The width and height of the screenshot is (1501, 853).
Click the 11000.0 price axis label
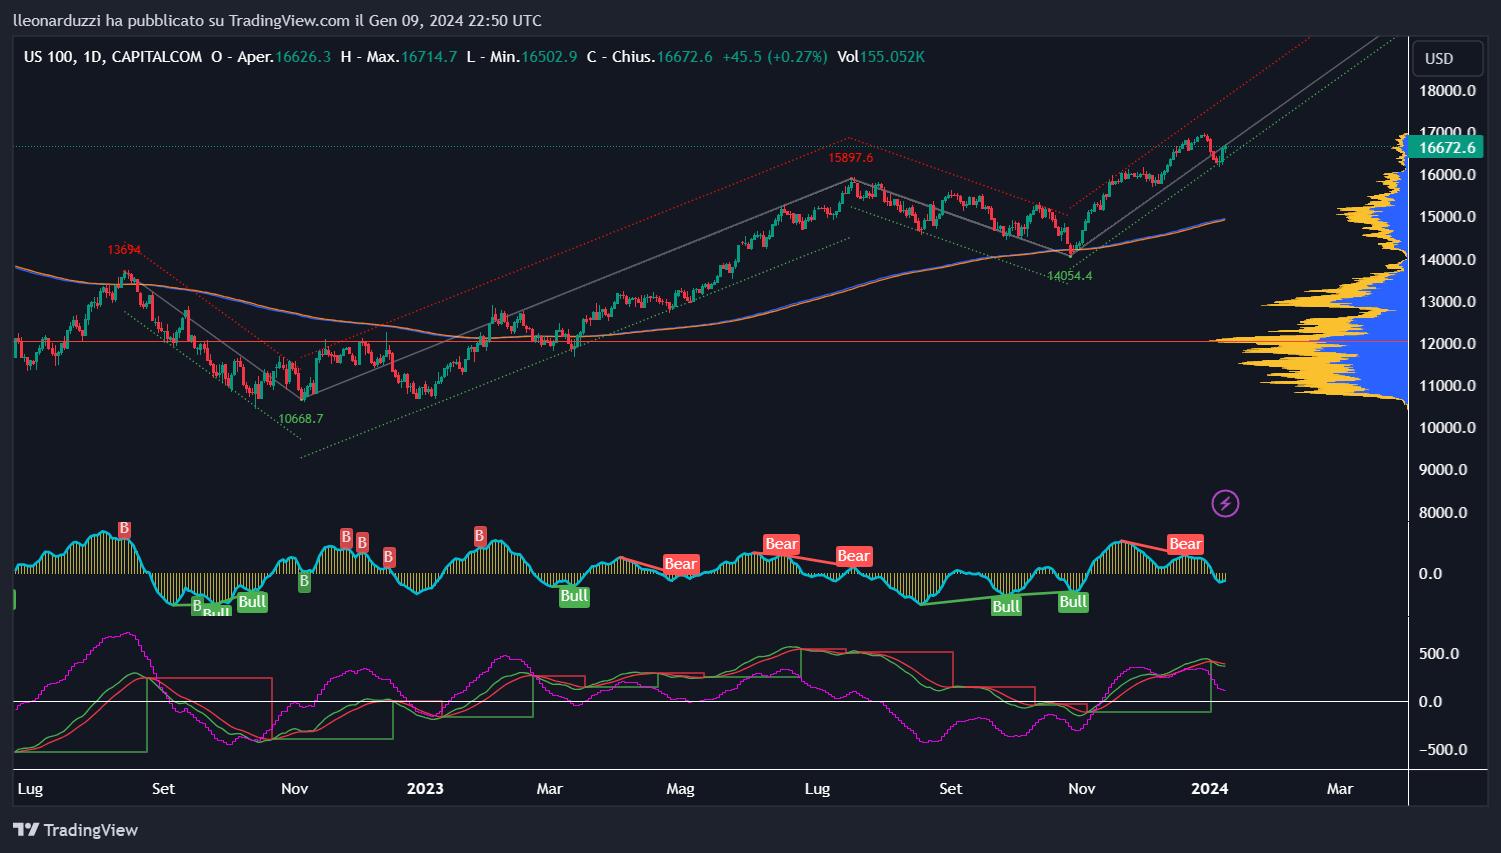[x=1448, y=386]
